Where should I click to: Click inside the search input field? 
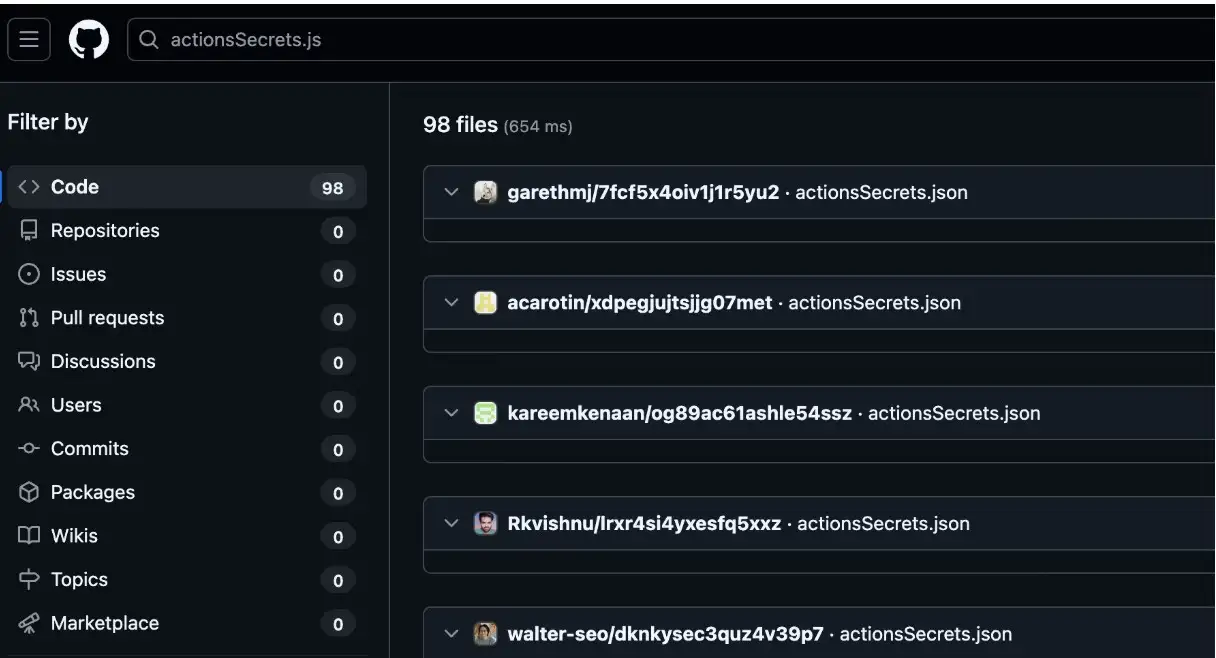click(x=300, y=40)
